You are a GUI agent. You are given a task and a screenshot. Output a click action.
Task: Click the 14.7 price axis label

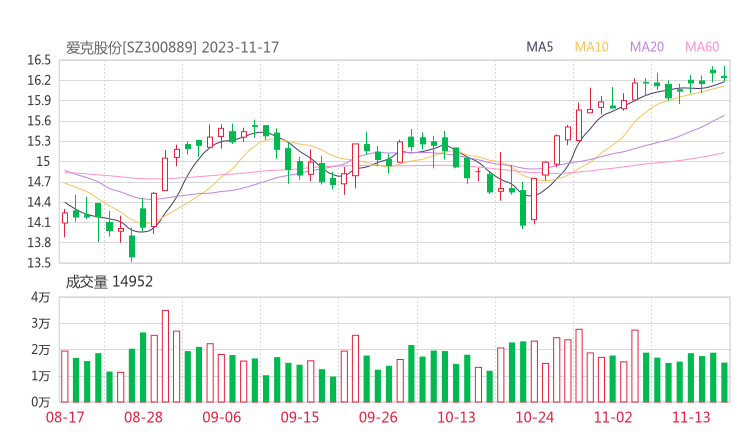coord(39,182)
